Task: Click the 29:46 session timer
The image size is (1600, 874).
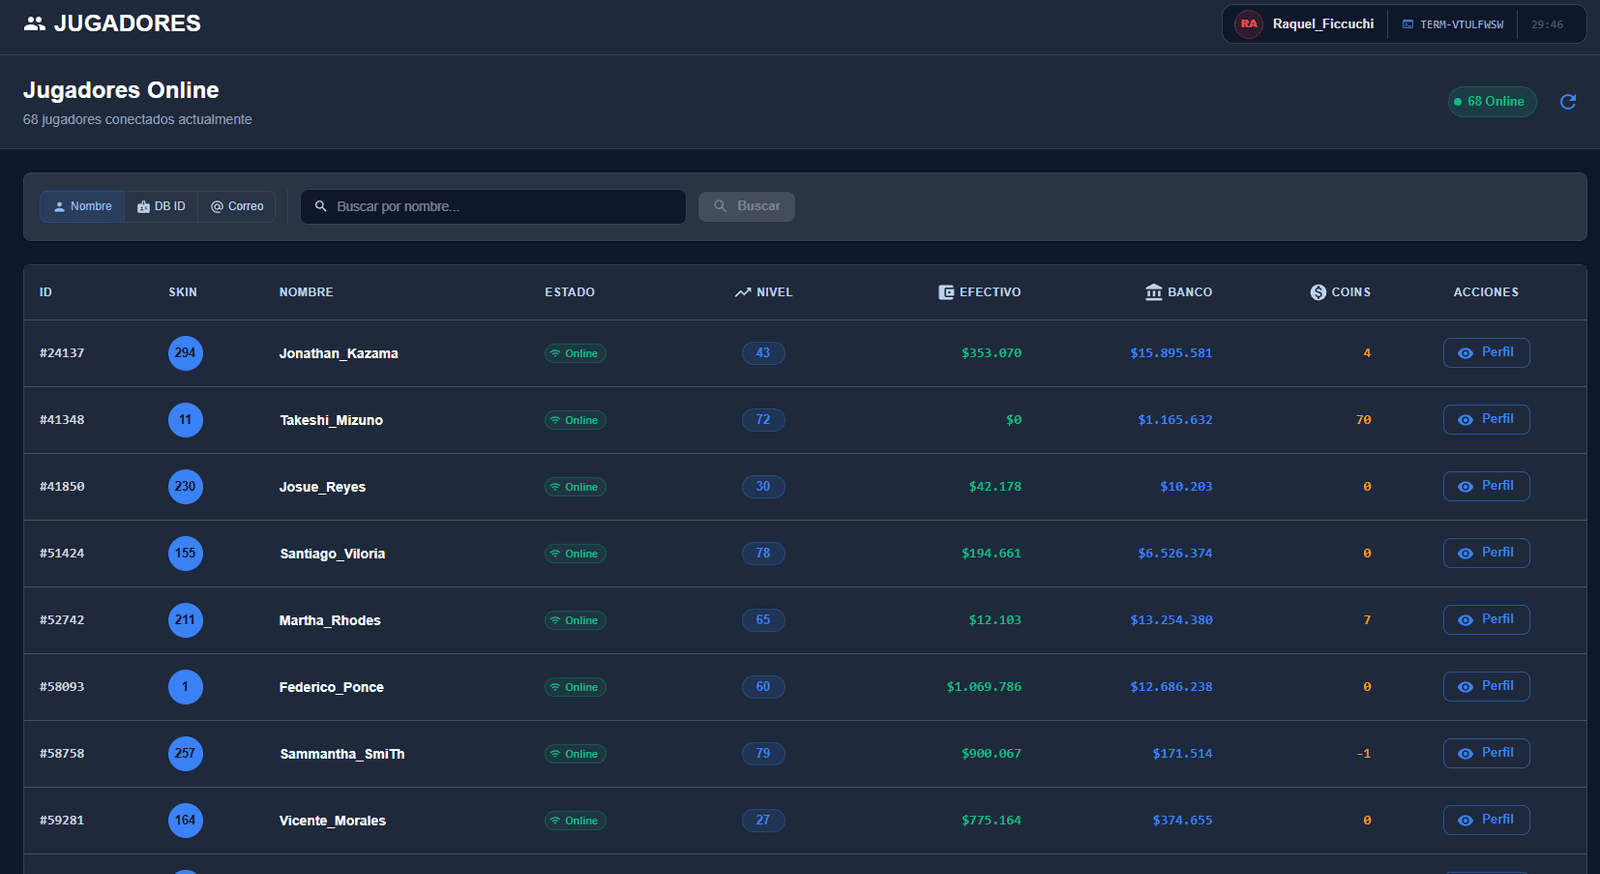Action: (1547, 24)
